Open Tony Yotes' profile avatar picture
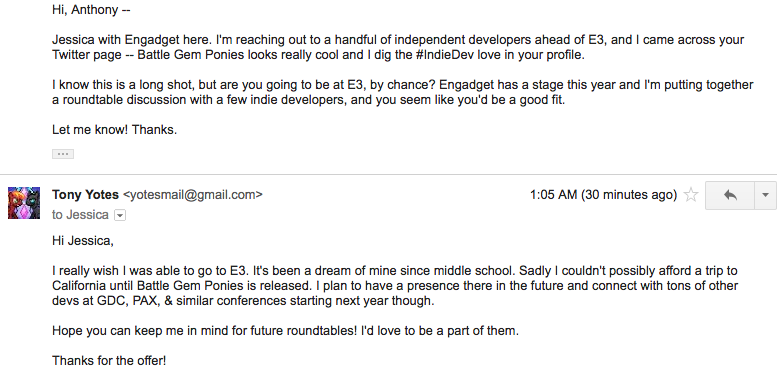This screenshot has width=782, height=374. click(24, 203)
